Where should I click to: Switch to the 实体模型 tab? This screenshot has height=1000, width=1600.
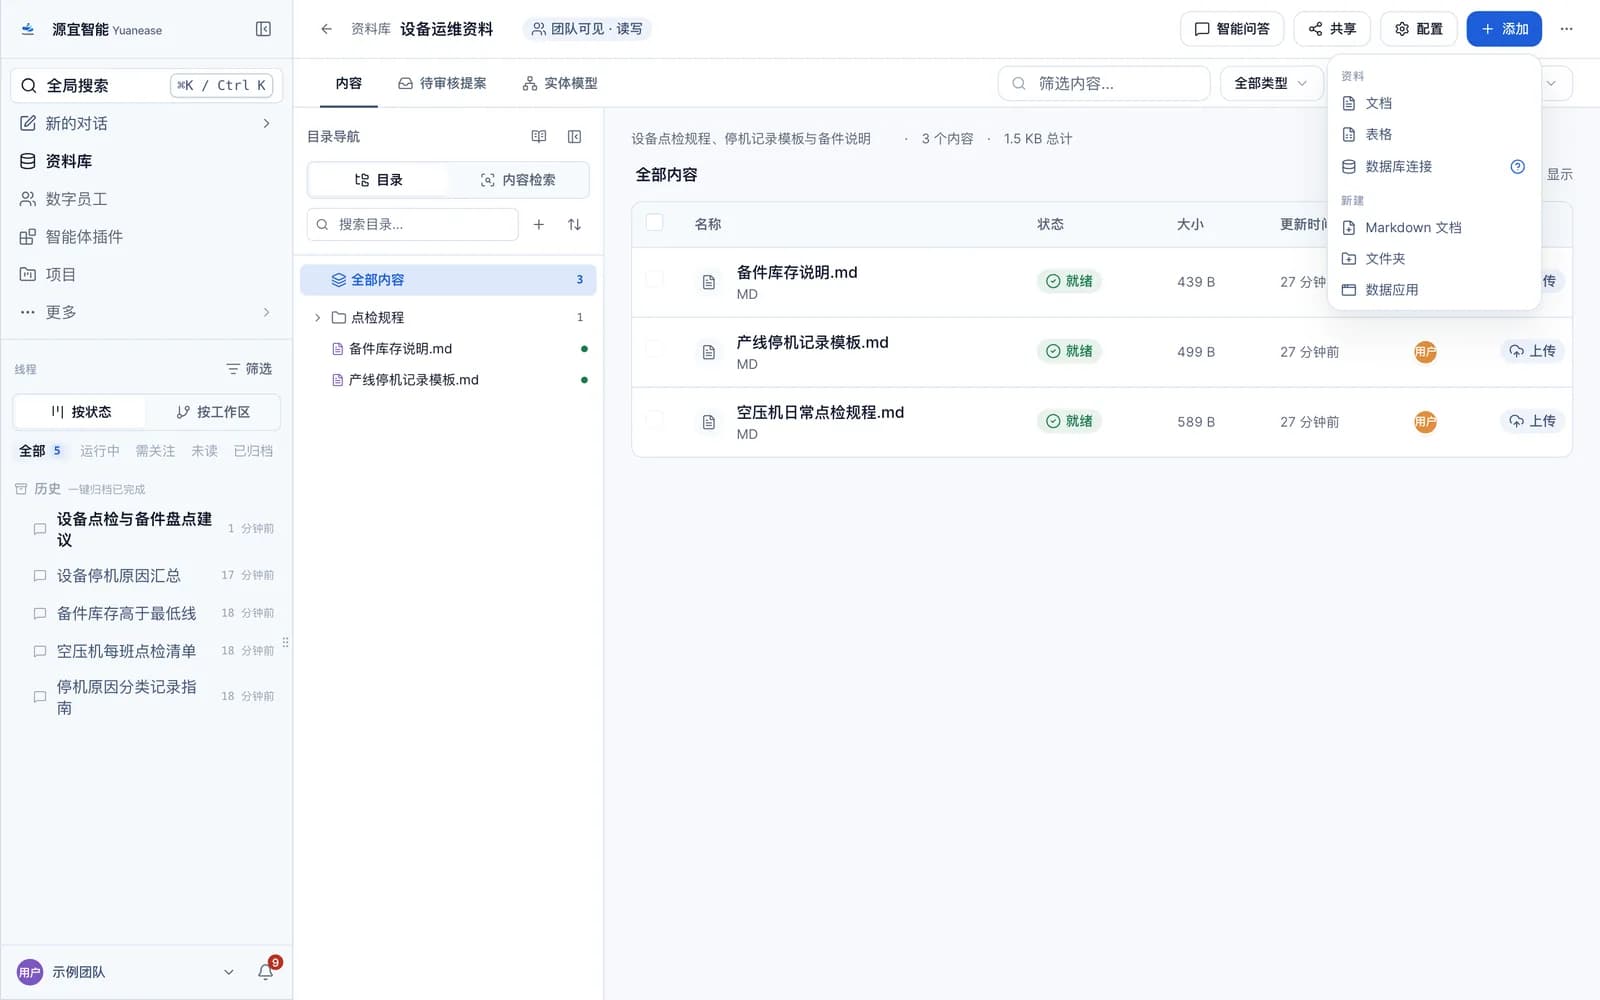point(560,83)
